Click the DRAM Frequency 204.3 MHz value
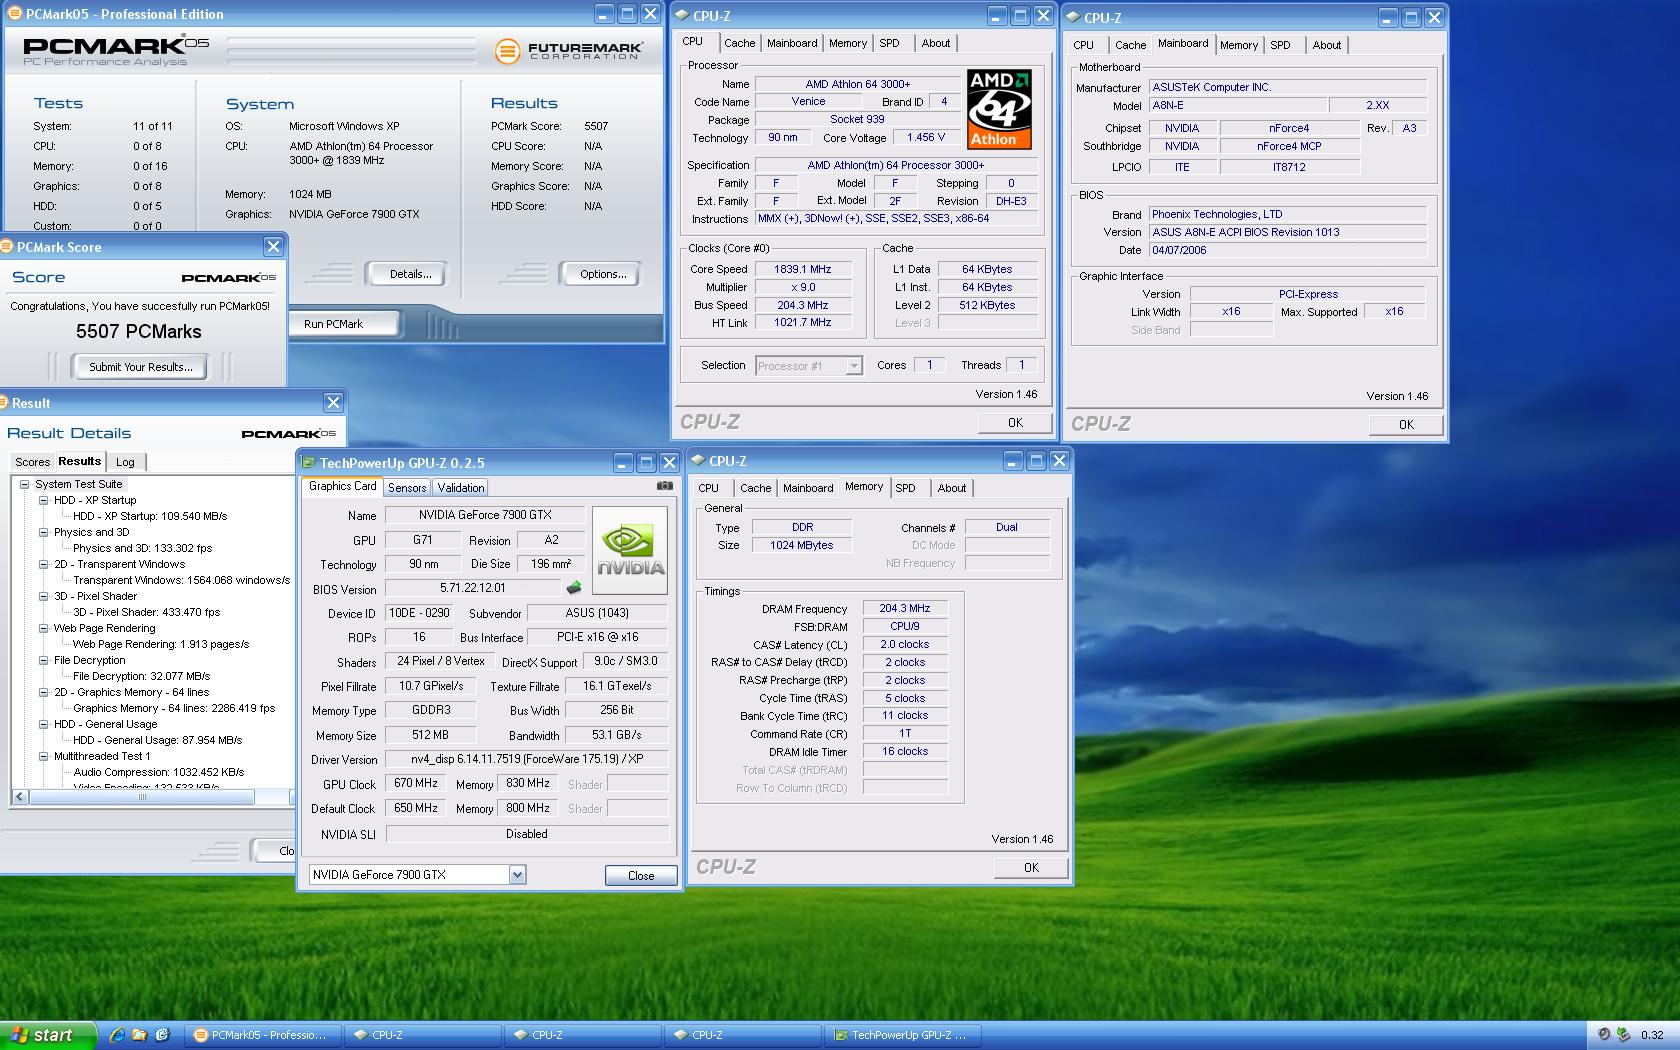Image resolution: width=1680 pixels, height=1050 pixels. point(905,608)
